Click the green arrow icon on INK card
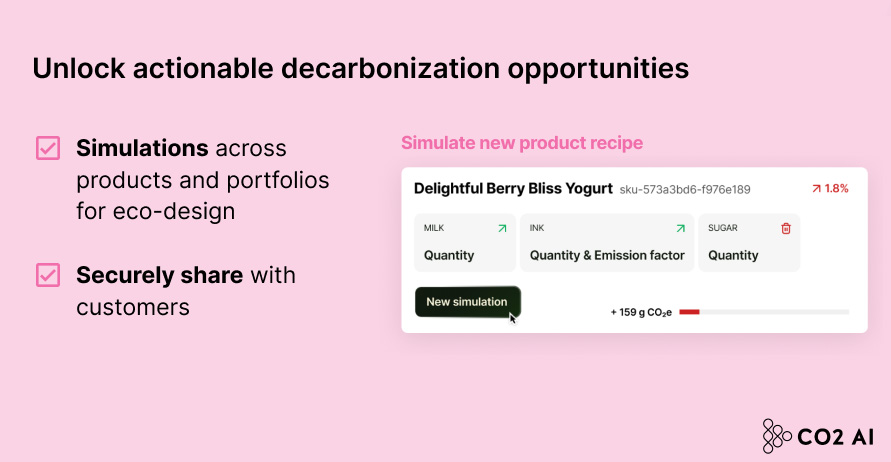Screen dimensions: 891x462 681,228
